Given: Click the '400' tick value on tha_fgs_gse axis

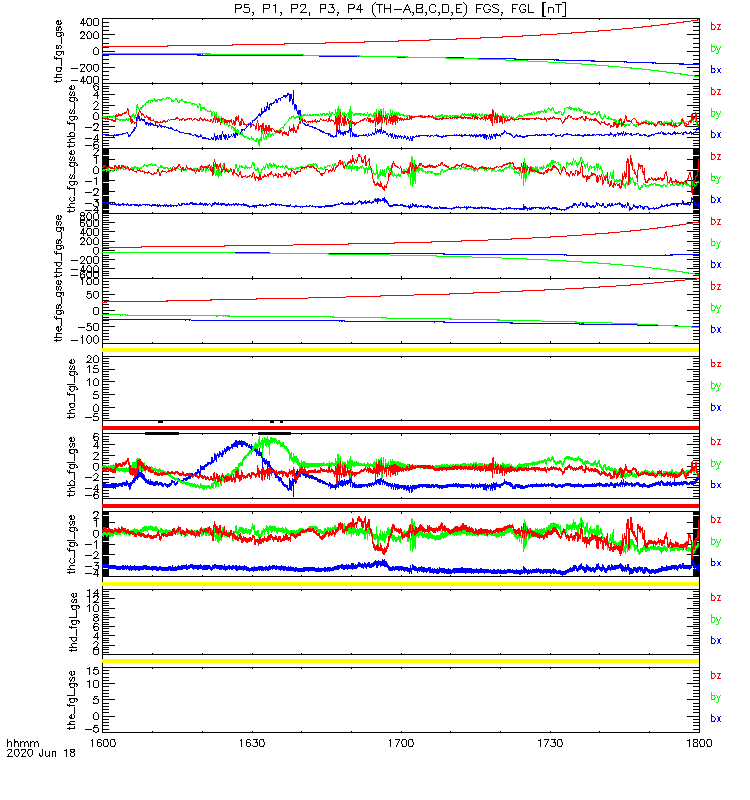Looking at the screenshot, I should [x=90, y=22].
